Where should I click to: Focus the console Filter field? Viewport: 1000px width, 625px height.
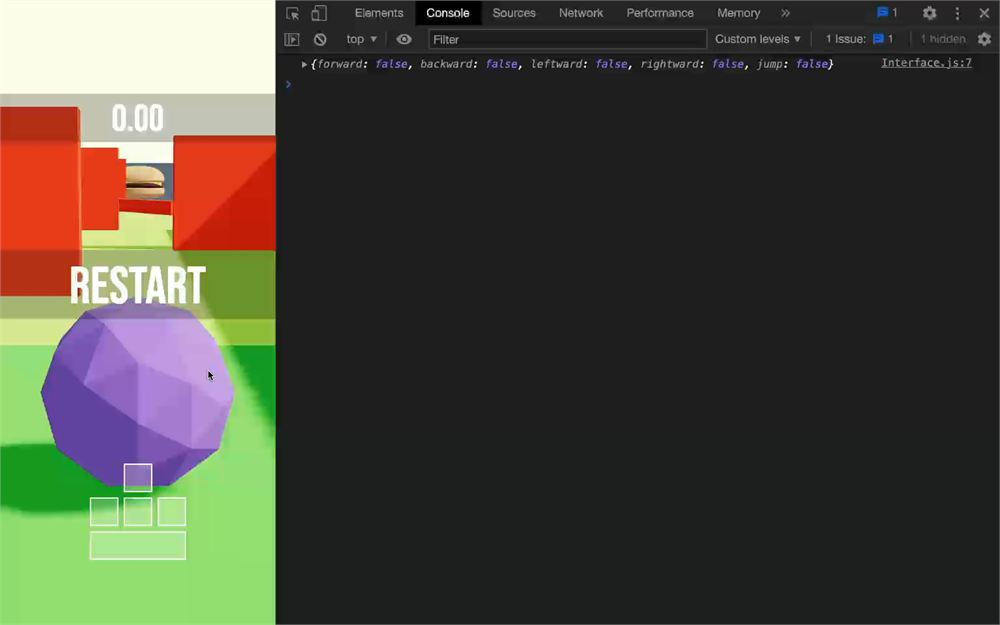point(568,40)
